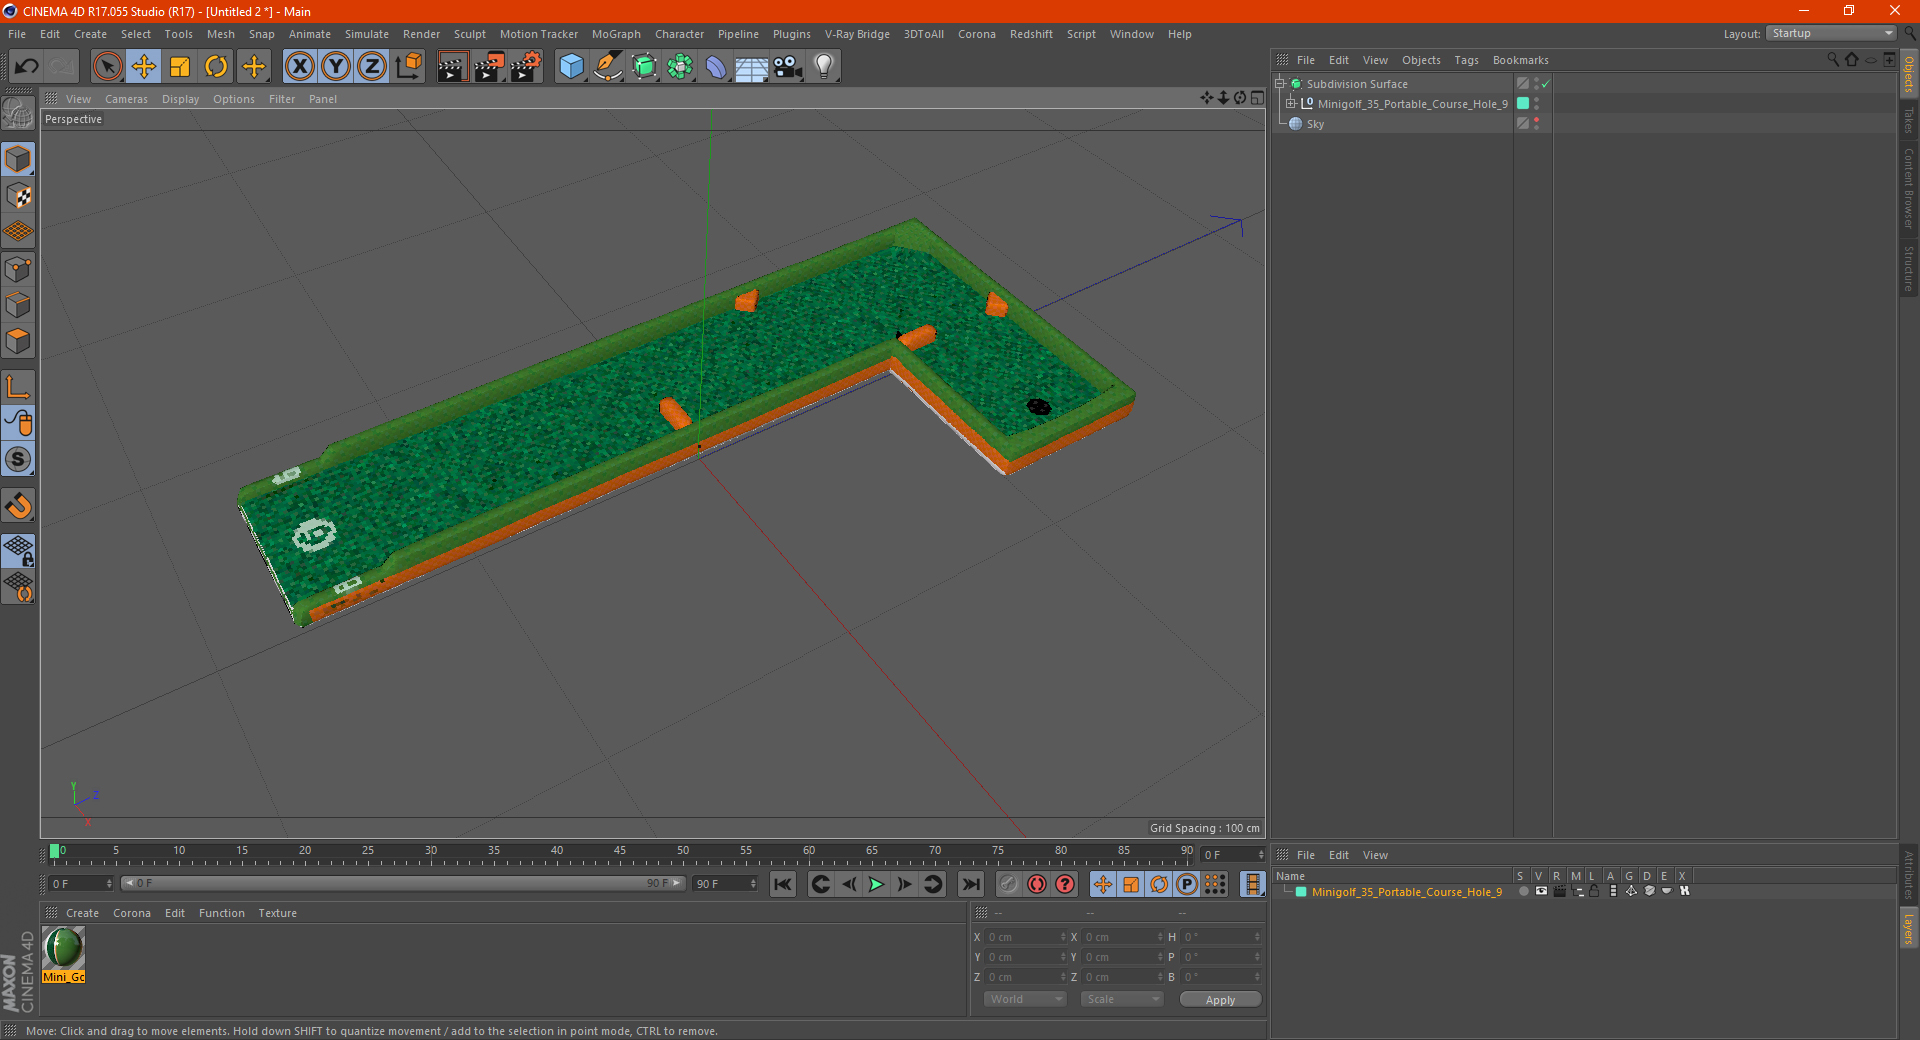
Task: Open the Scale mode dropdown
Action: [1122, 999]
